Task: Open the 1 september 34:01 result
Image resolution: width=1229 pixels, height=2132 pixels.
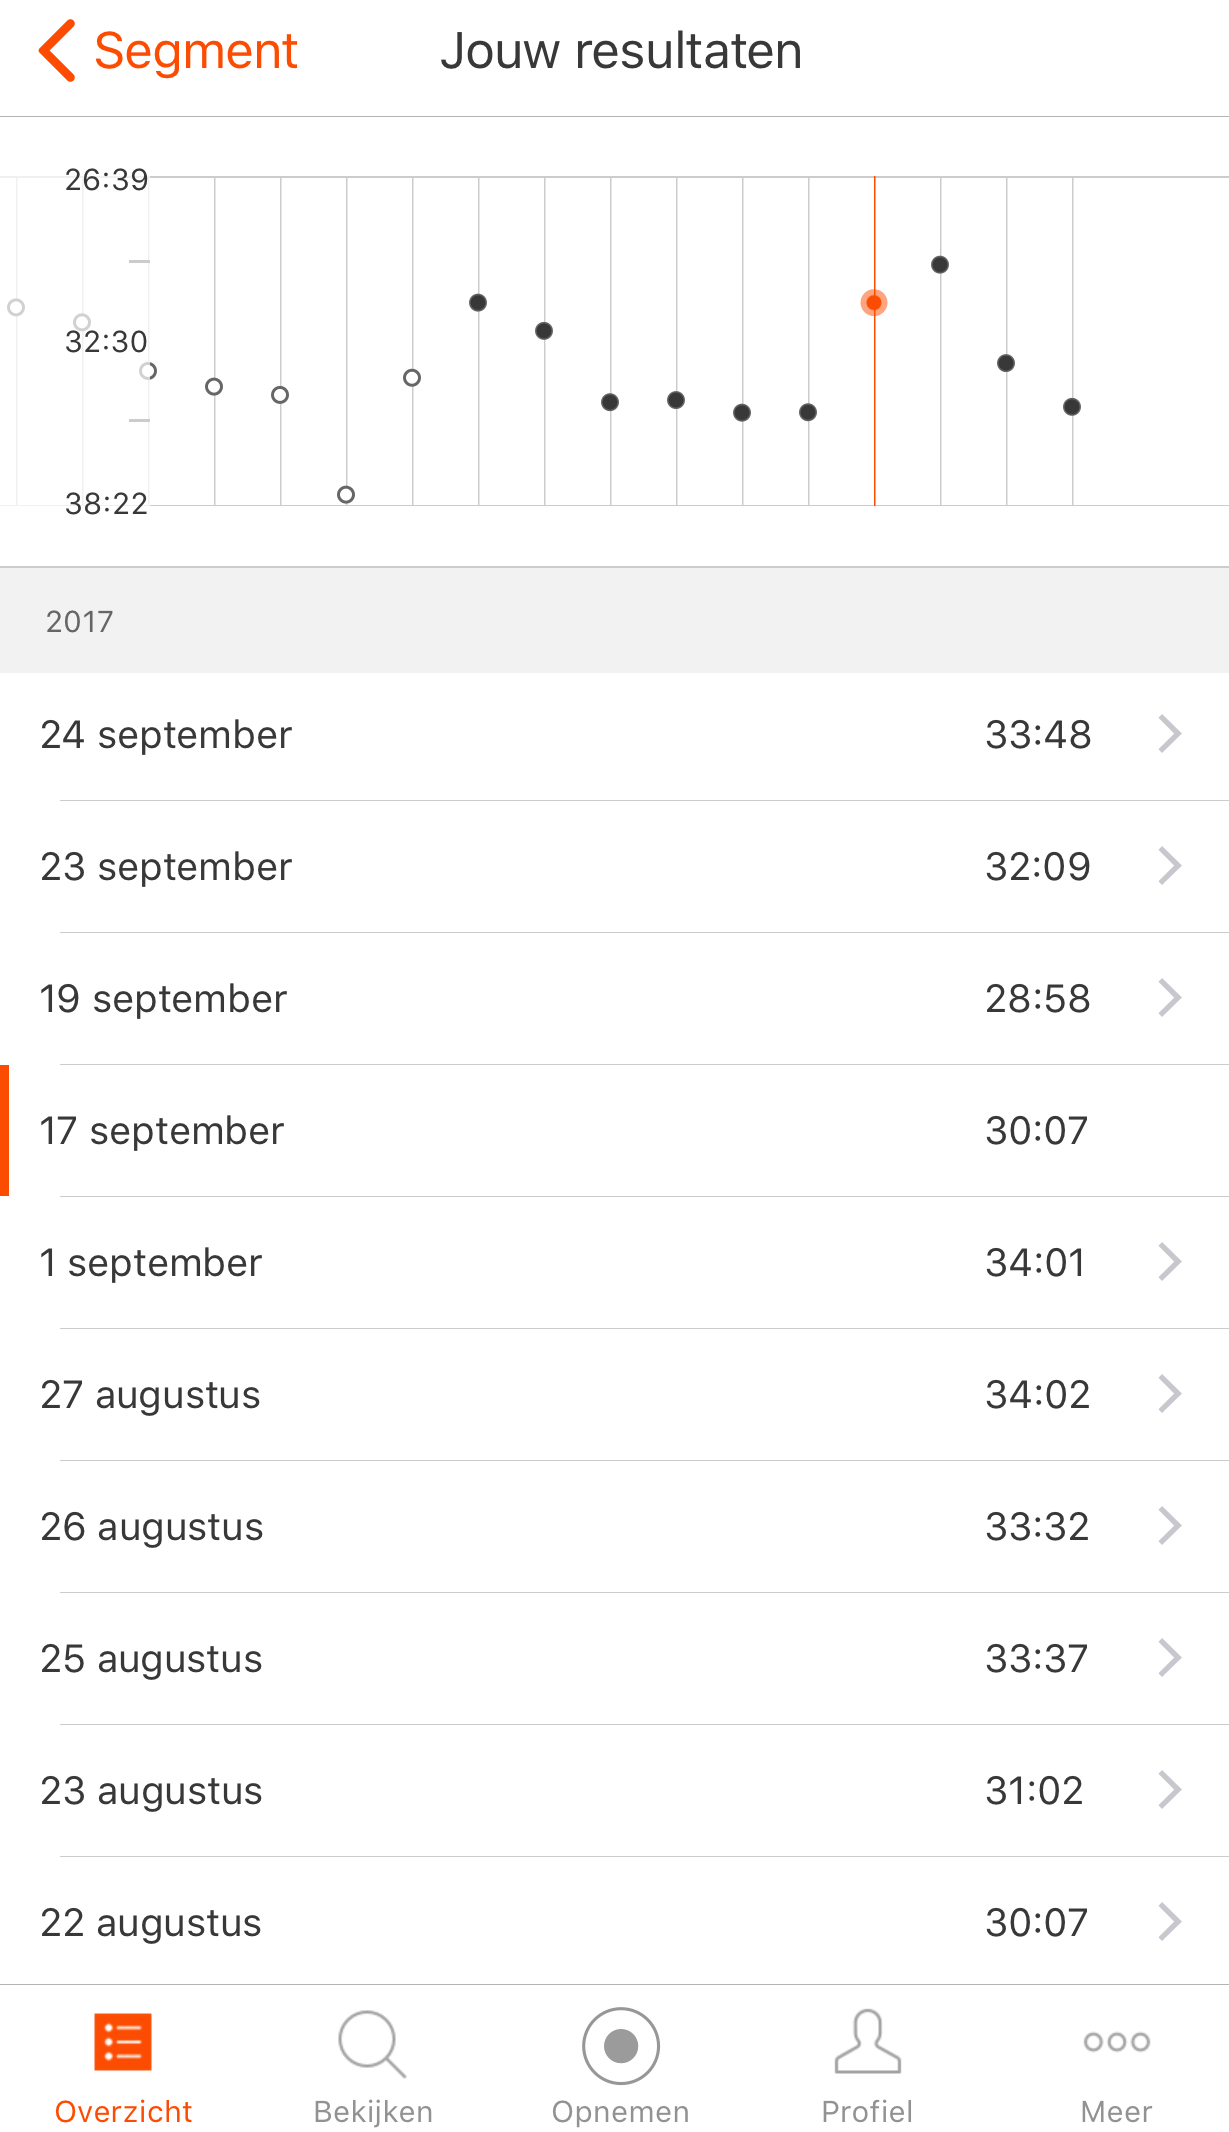Action: pyautogui.click(x=614, y=1263)
